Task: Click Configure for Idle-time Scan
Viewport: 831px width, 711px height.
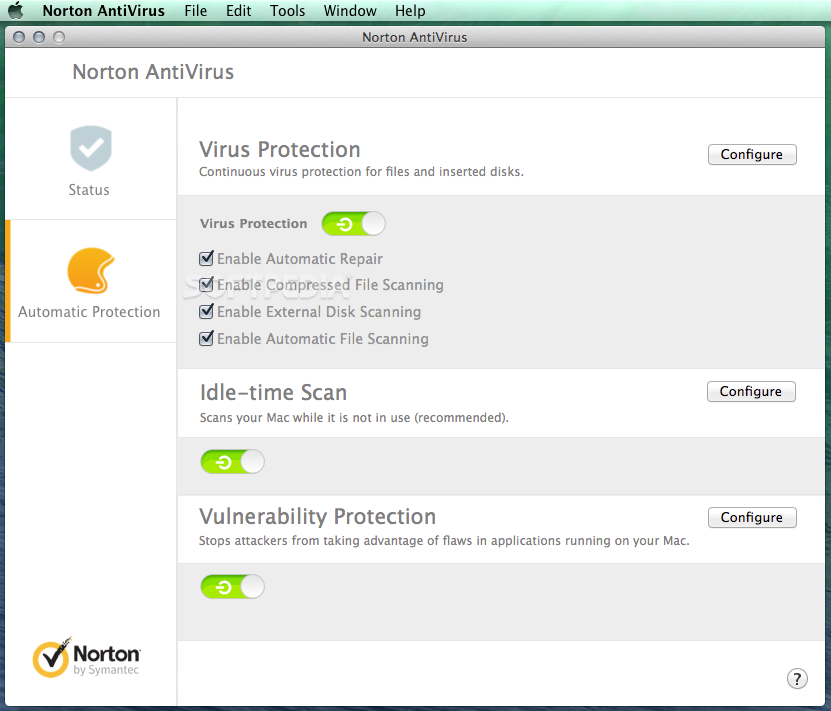Action: click(x=751, y=392)
